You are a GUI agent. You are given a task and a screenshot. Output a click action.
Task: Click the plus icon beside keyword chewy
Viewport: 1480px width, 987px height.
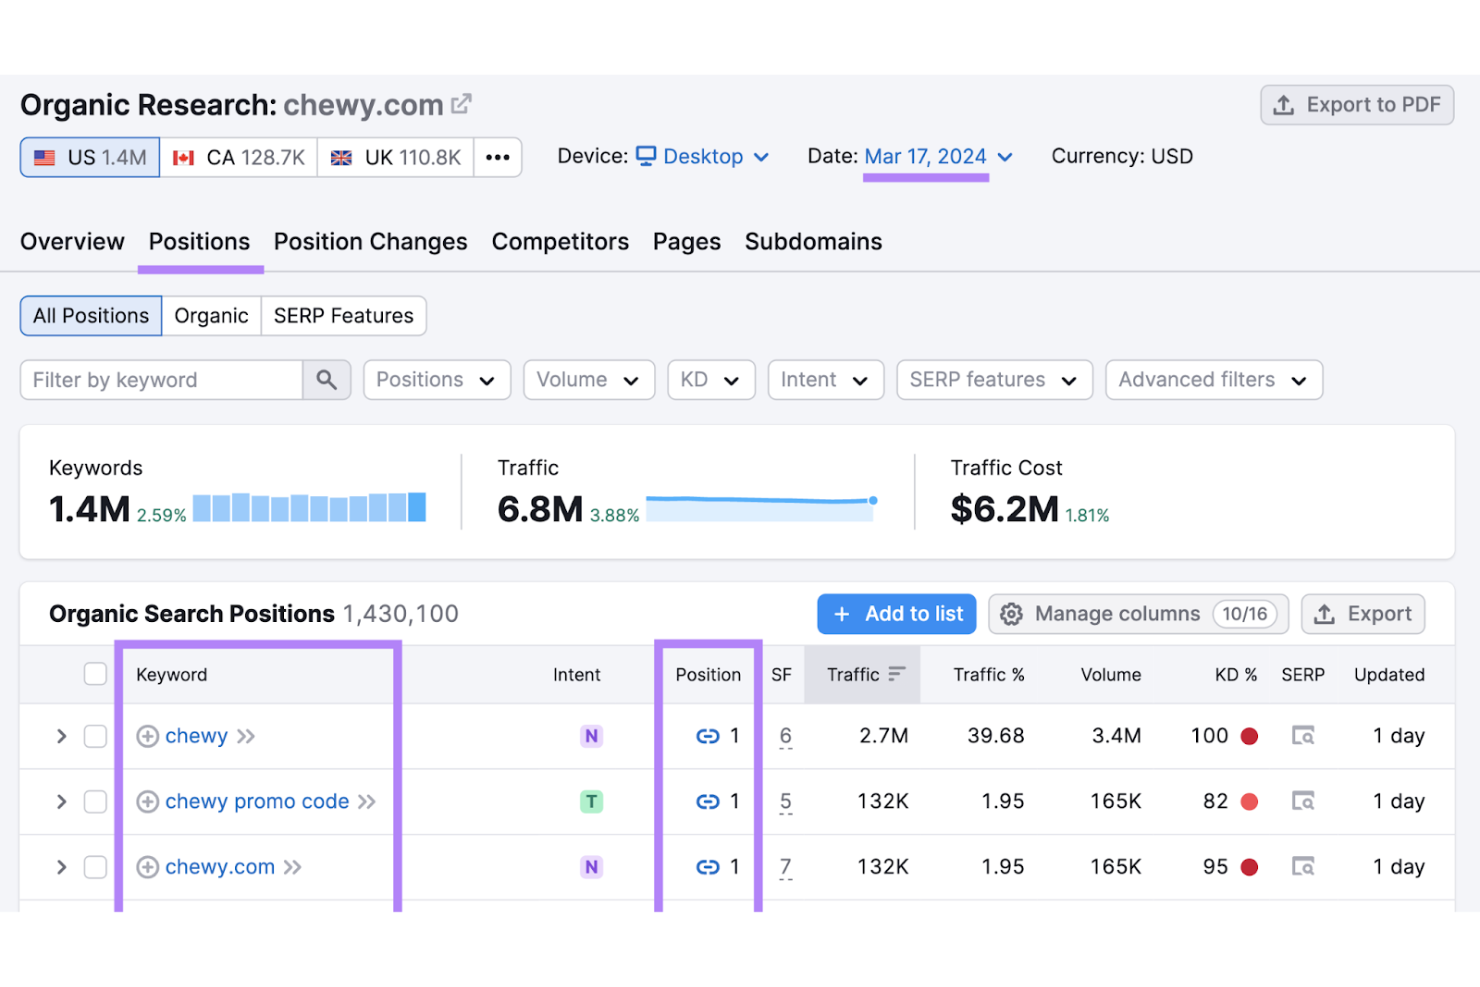[x=147, y=736]
